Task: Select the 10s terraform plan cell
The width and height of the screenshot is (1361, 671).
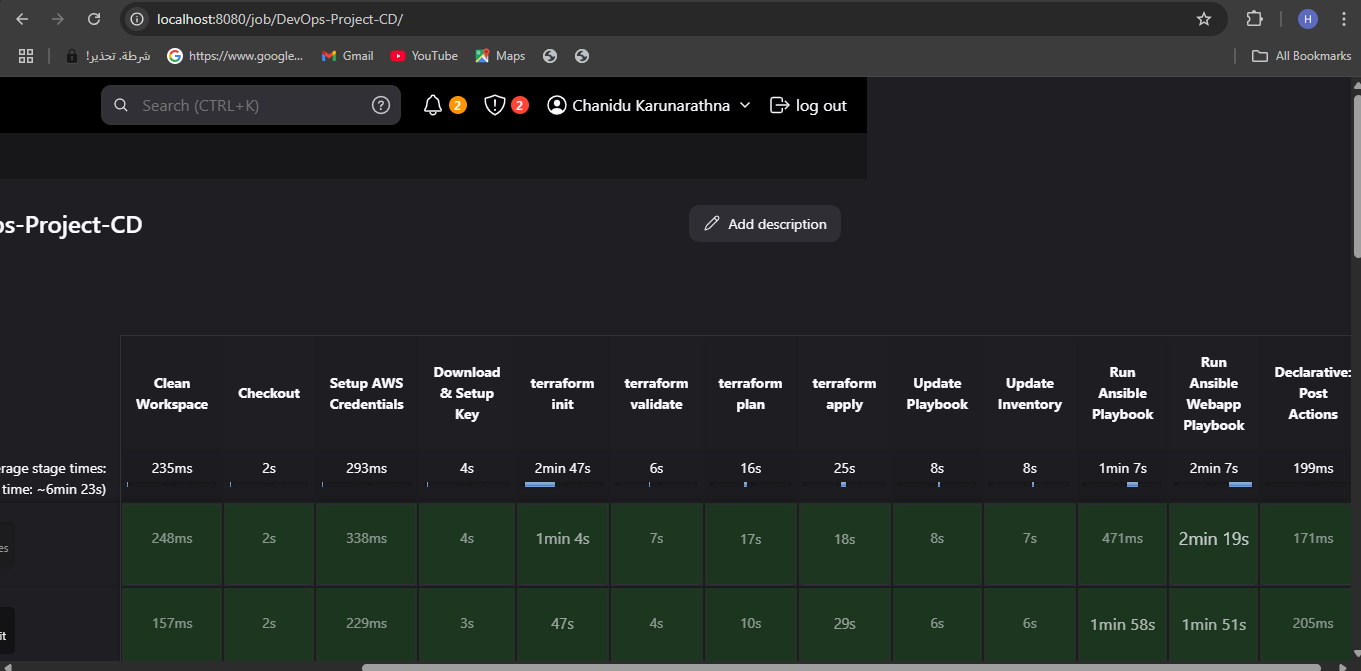Action: coord(751,624)
